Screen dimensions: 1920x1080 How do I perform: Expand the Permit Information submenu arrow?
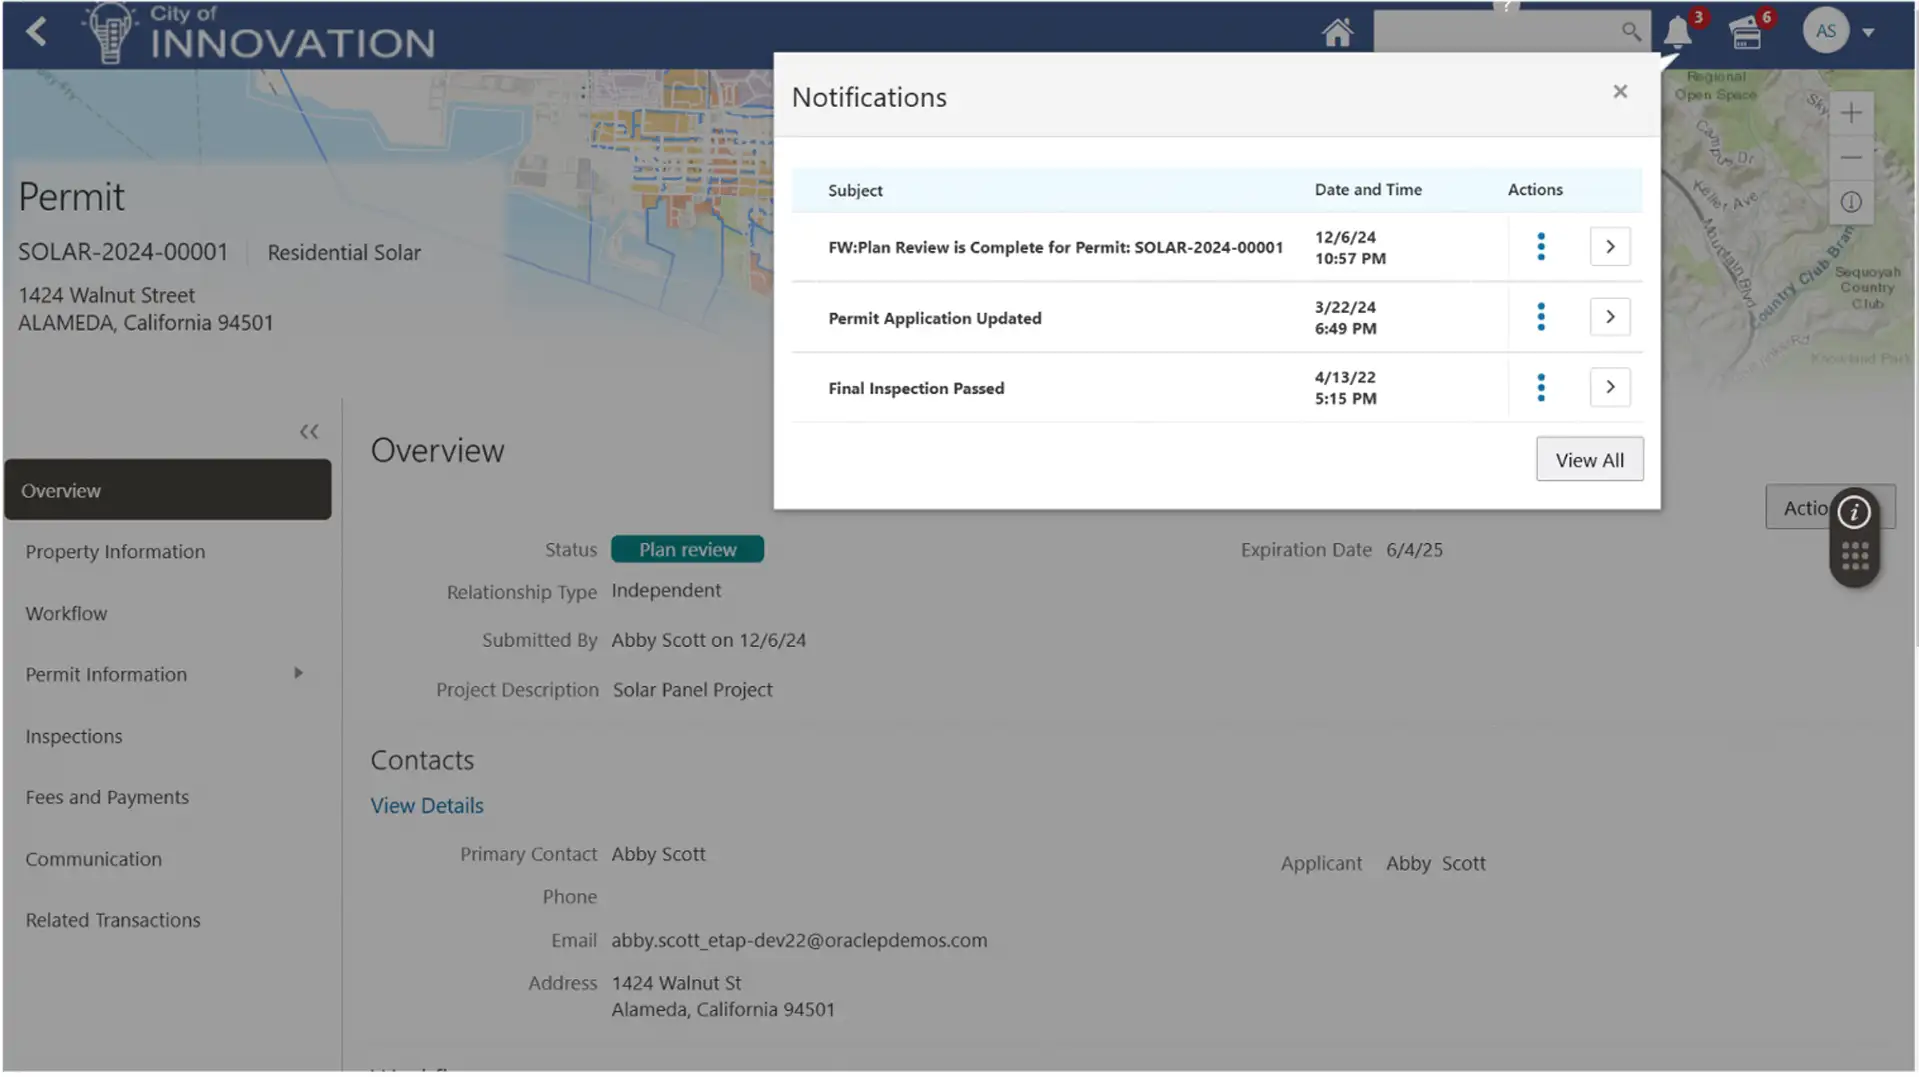click(x=298, y=674)
